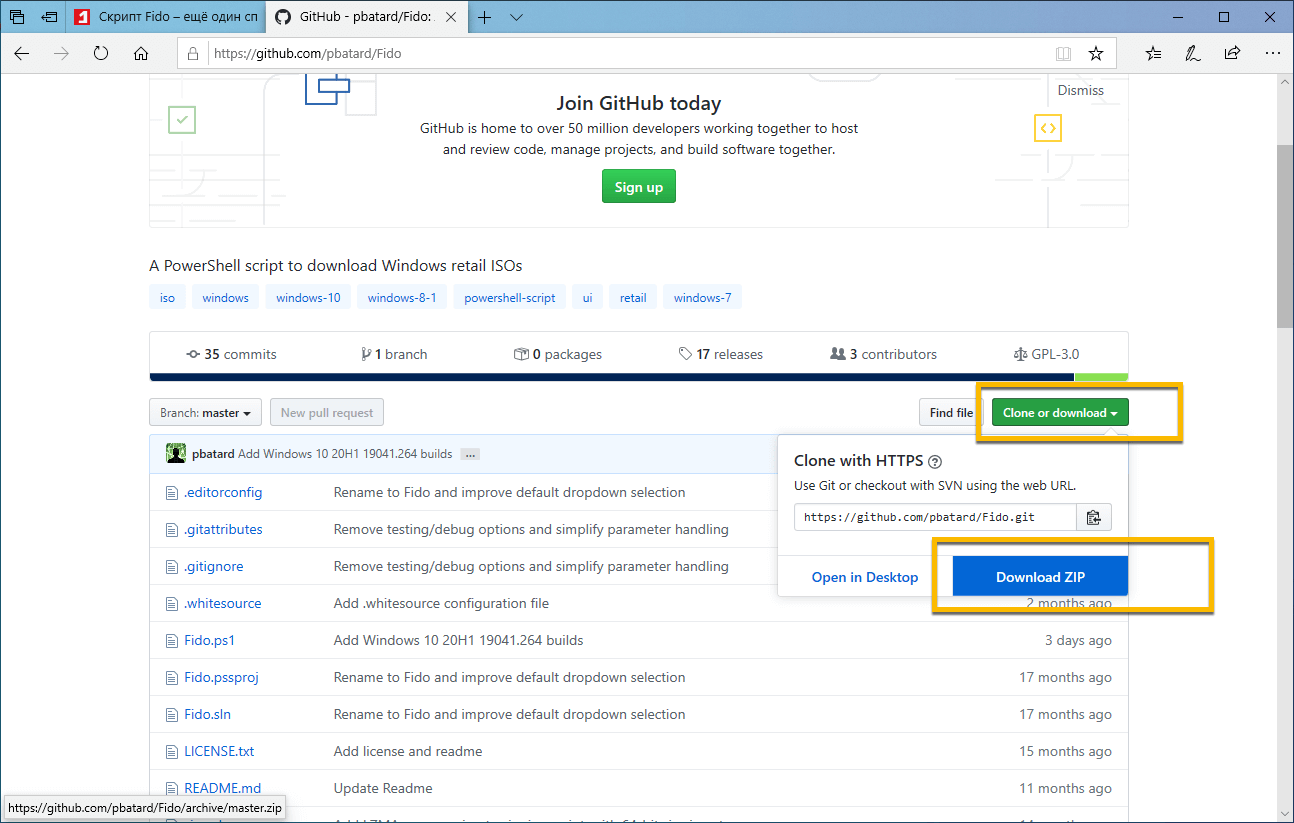
Task: Click the file icon beside Fido.ps1
Action: pyautogui.click(x=171, y=640)
